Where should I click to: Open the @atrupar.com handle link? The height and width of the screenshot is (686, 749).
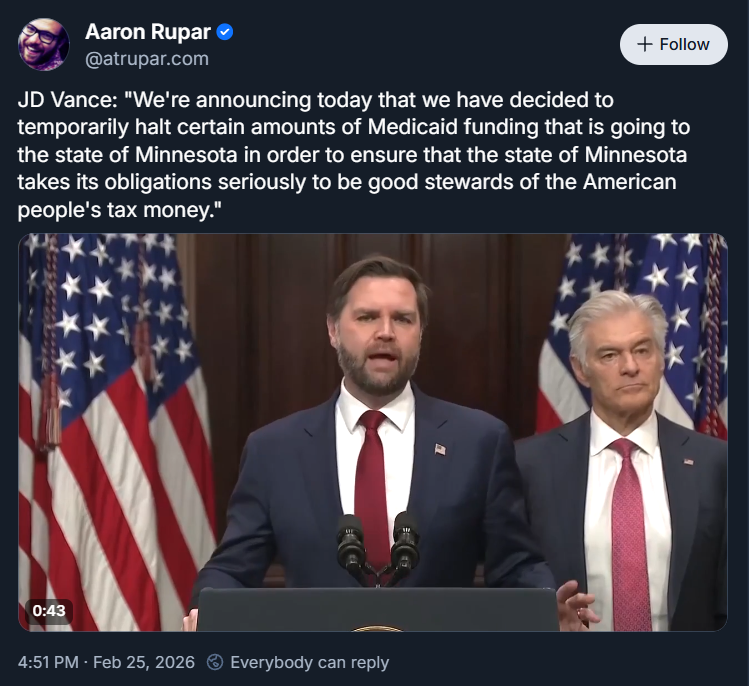tap(147, 59)
